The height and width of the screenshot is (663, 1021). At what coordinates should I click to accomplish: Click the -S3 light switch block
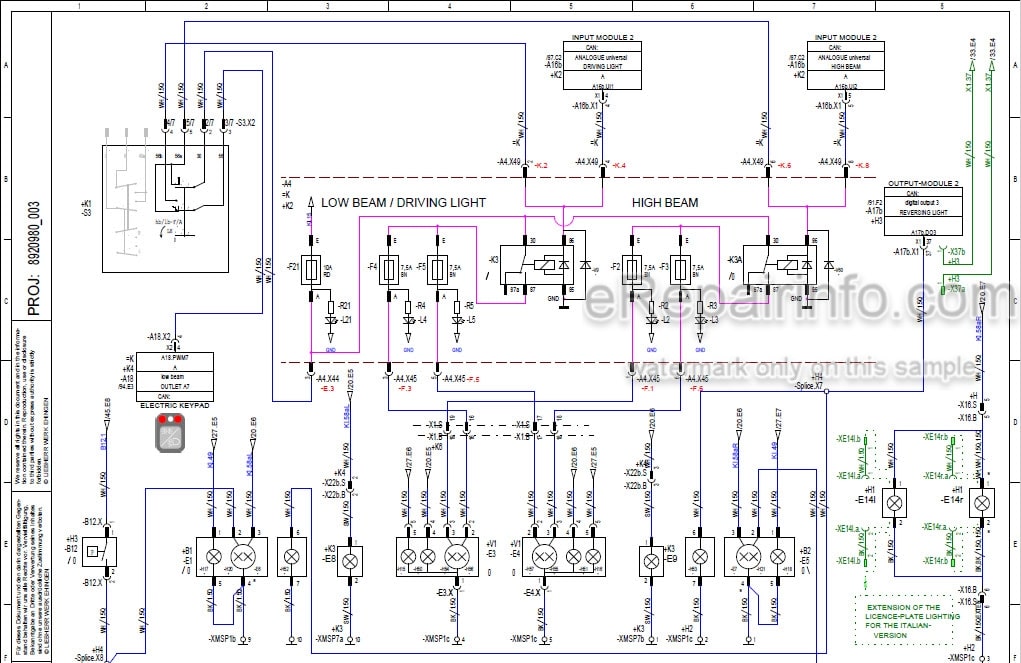click(x=165, y=208)
